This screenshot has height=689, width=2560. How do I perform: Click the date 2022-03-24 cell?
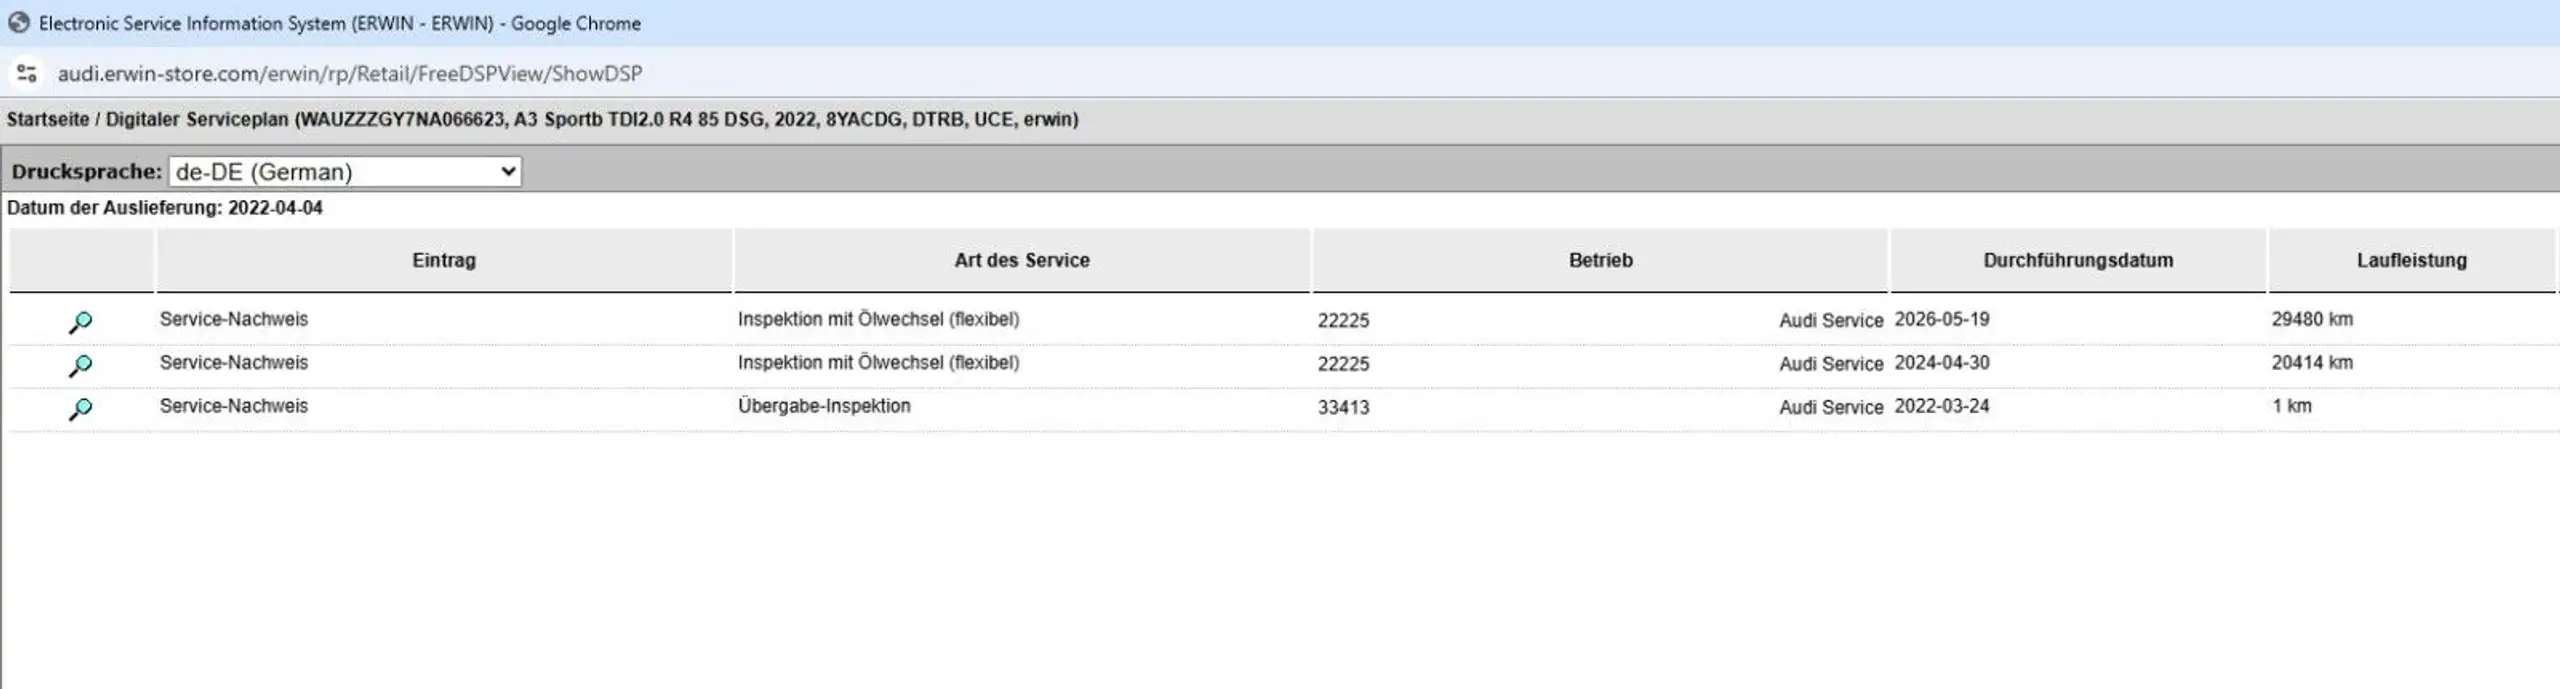pos(1941,406)
